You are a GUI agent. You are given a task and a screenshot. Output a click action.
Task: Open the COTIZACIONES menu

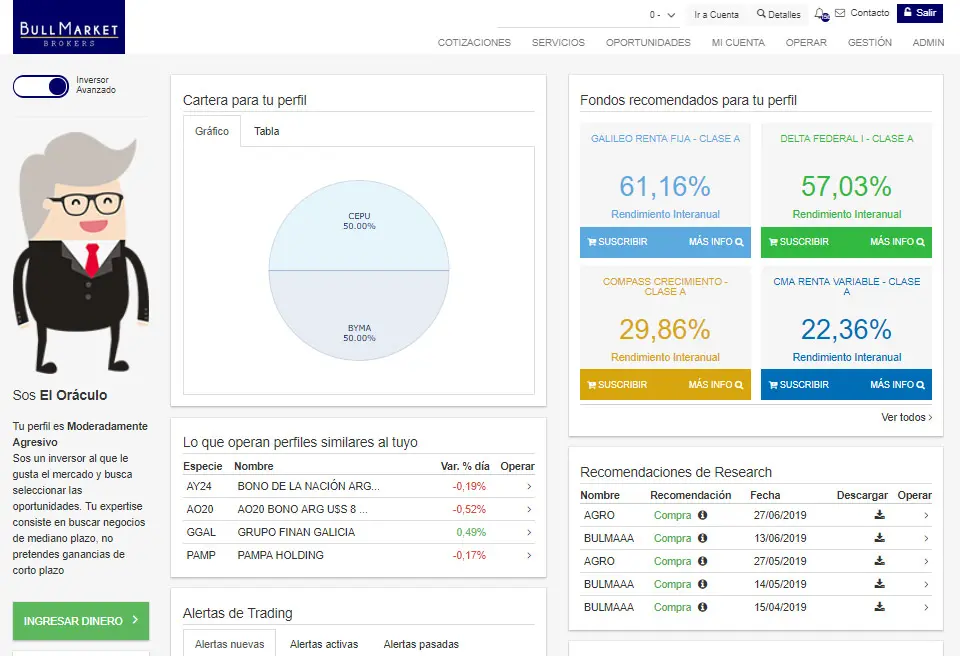tap(474, 42)
